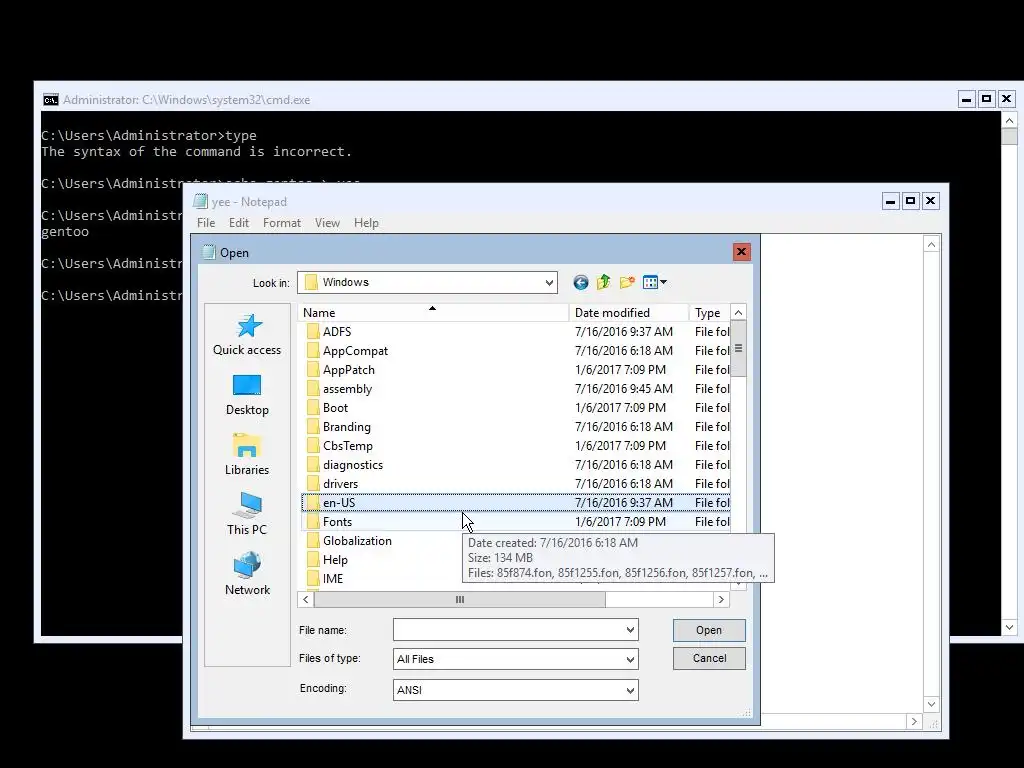This screenshot has height=768, width=1024.
Task: Click the diagnostics folder icon
Action: tap(313, 464)
